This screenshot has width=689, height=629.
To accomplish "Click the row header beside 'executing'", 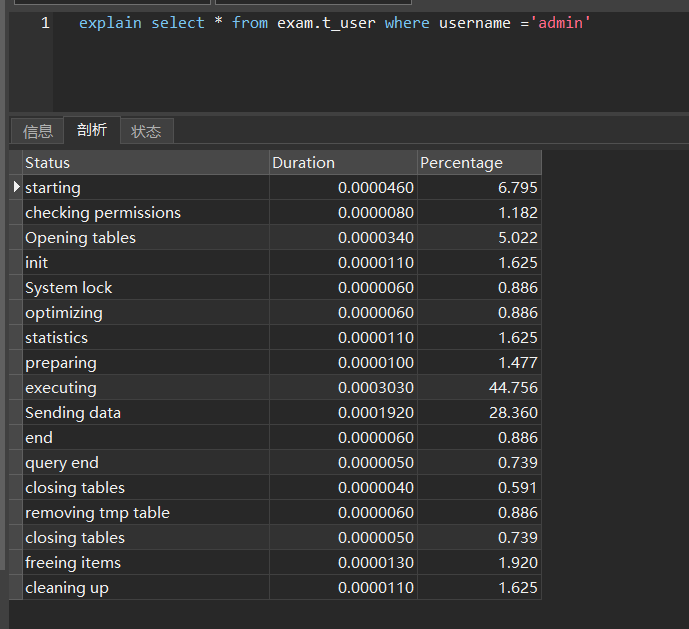I will 16,388.
